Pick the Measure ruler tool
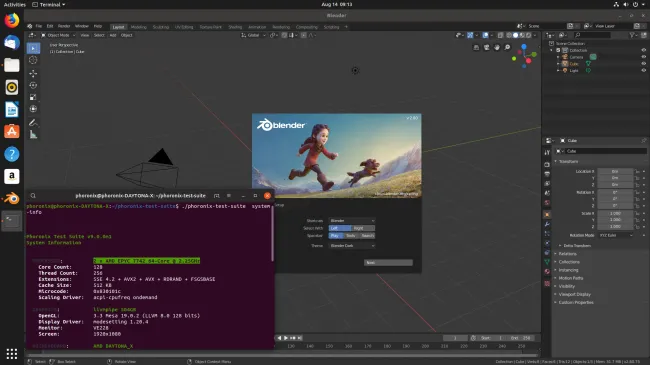 33,134
